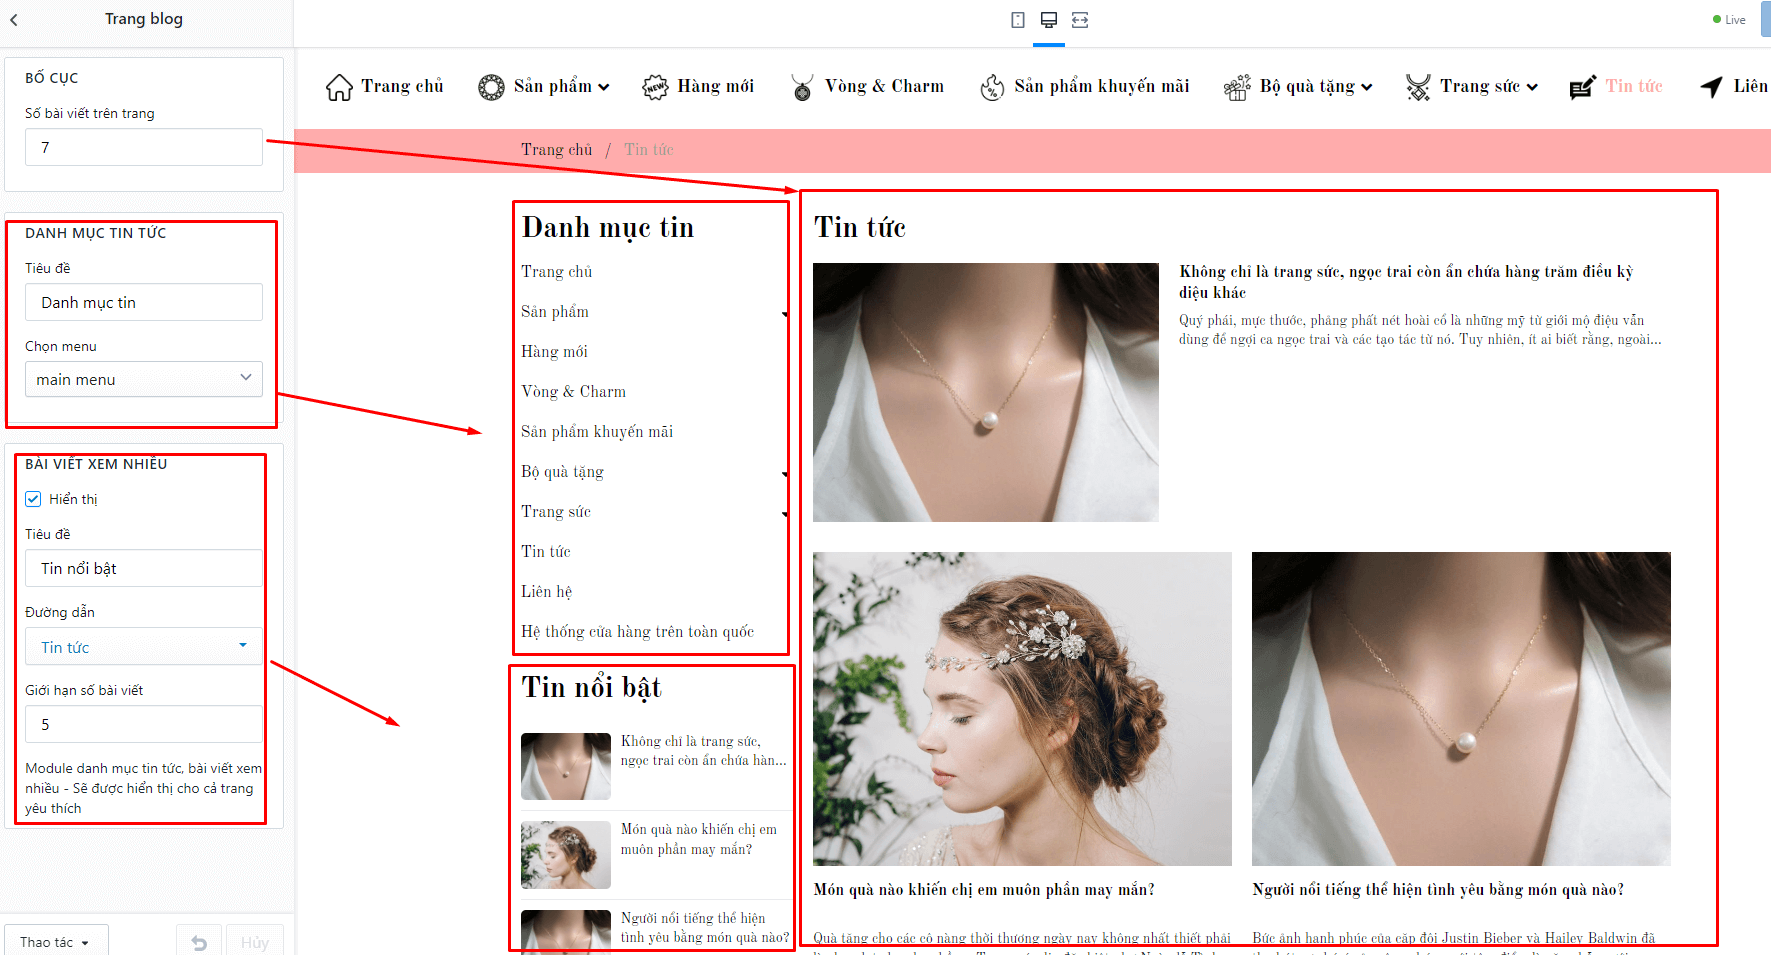Go back using the arrow beside Trang blog
This screenshot has width=1771, height=955.
coord(14,19)
